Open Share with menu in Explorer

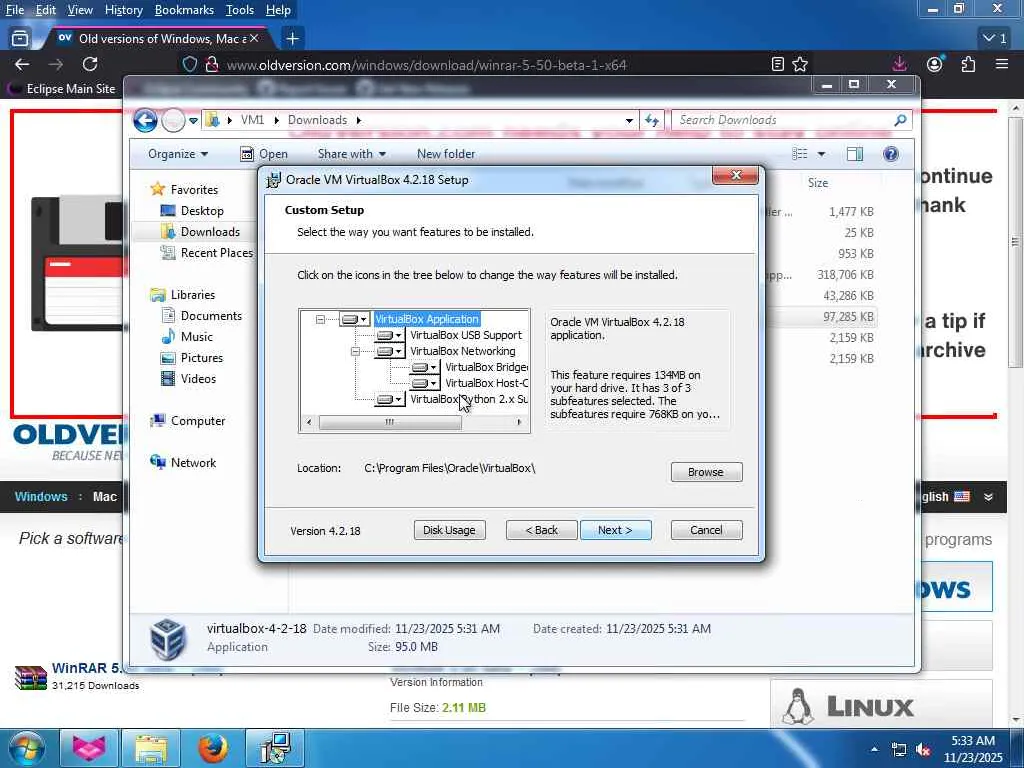(x=351, y=154)
